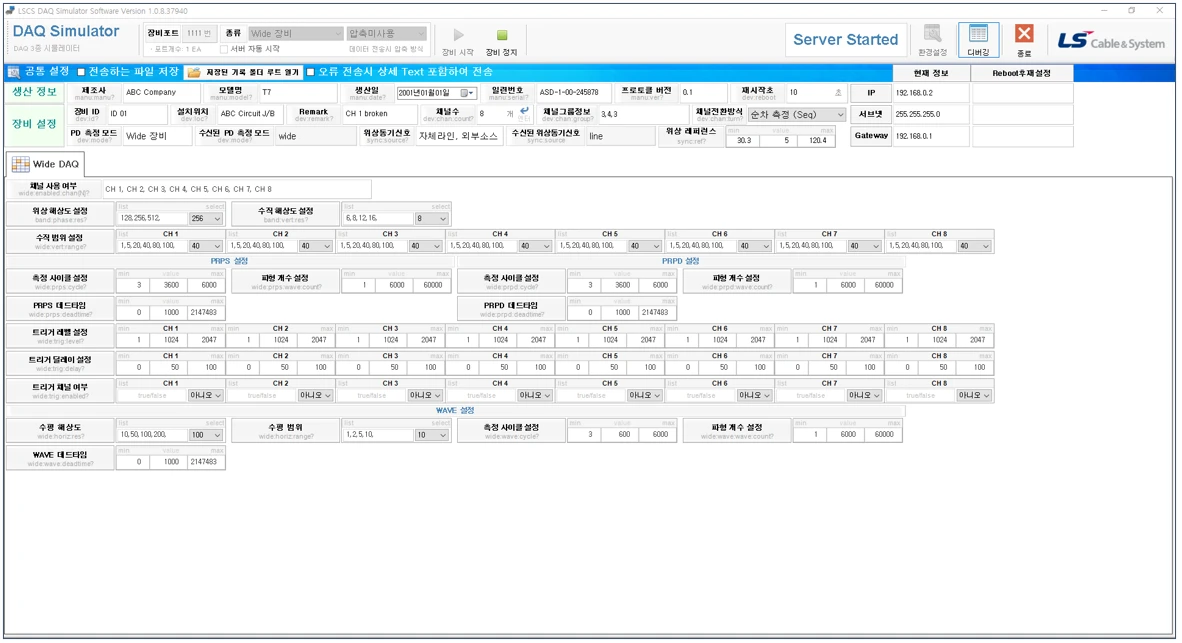Click the 트리거 레벨 설정 button
This screenshot has height=643, width=1182.
click(60, 335)
